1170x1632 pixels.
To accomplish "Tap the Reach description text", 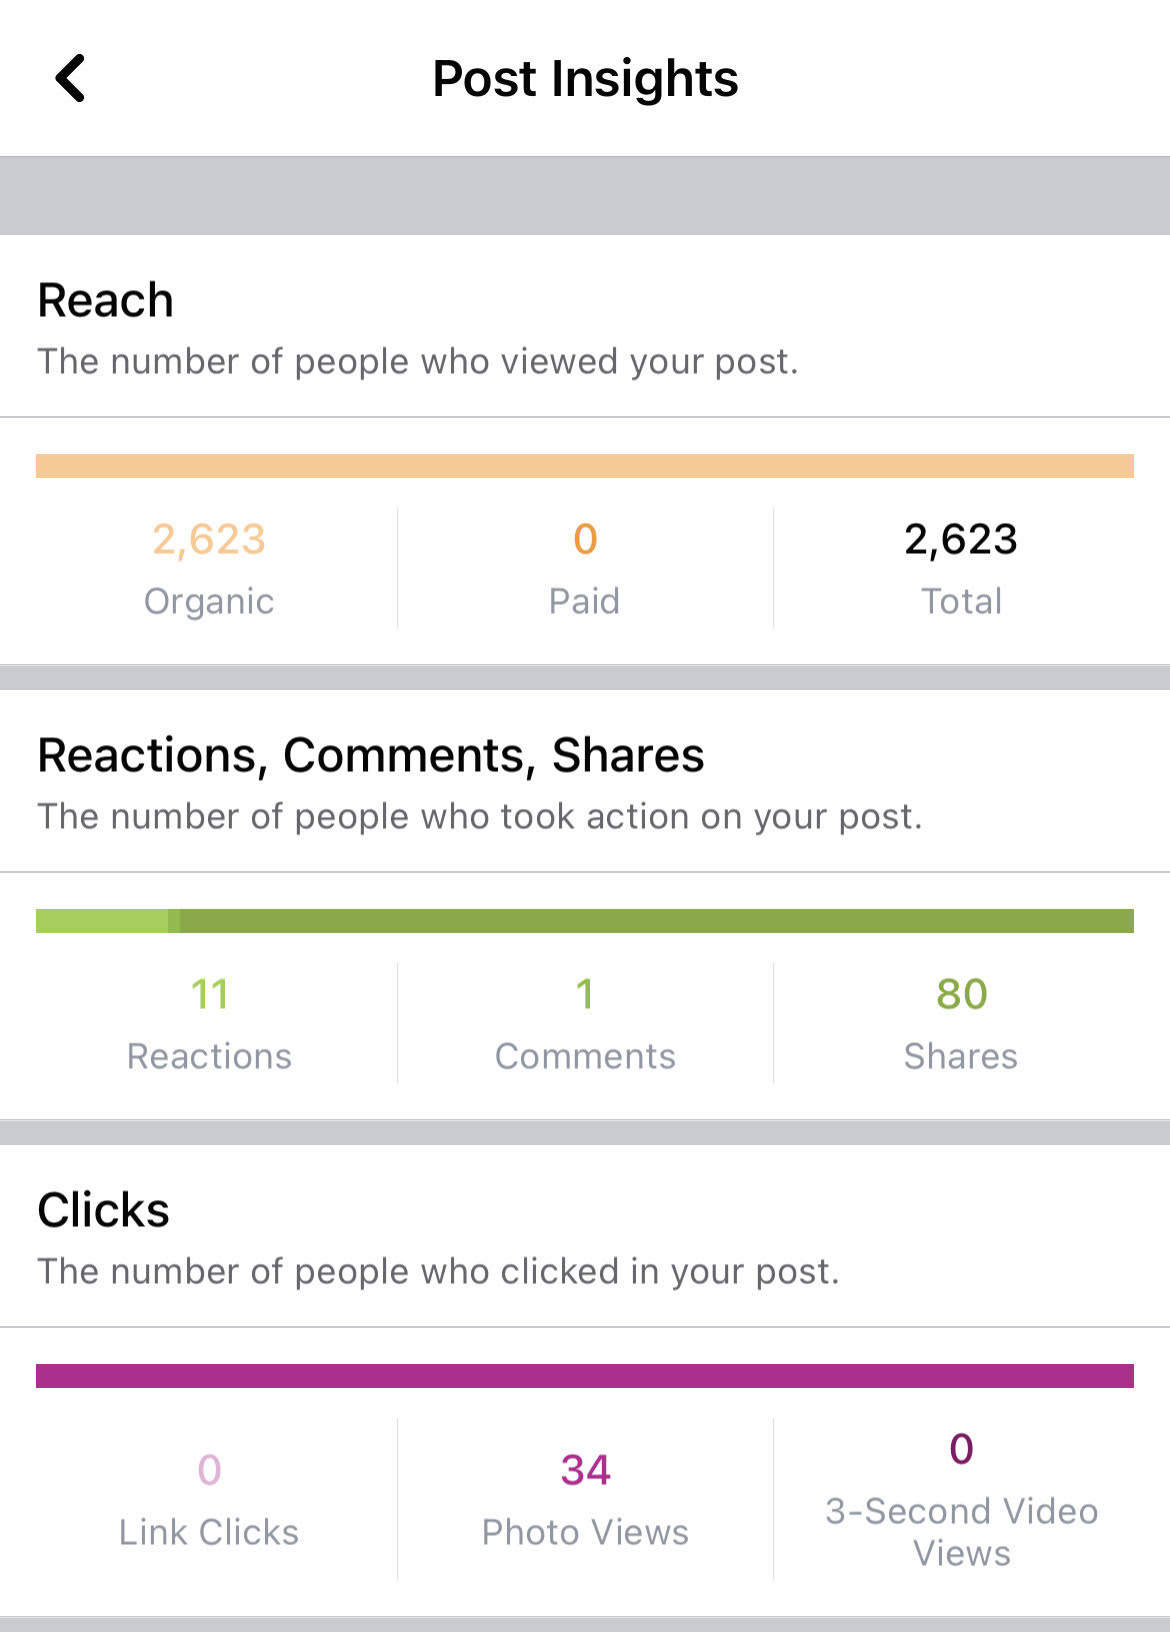I will pyautogui.click(x=418, y=361).
